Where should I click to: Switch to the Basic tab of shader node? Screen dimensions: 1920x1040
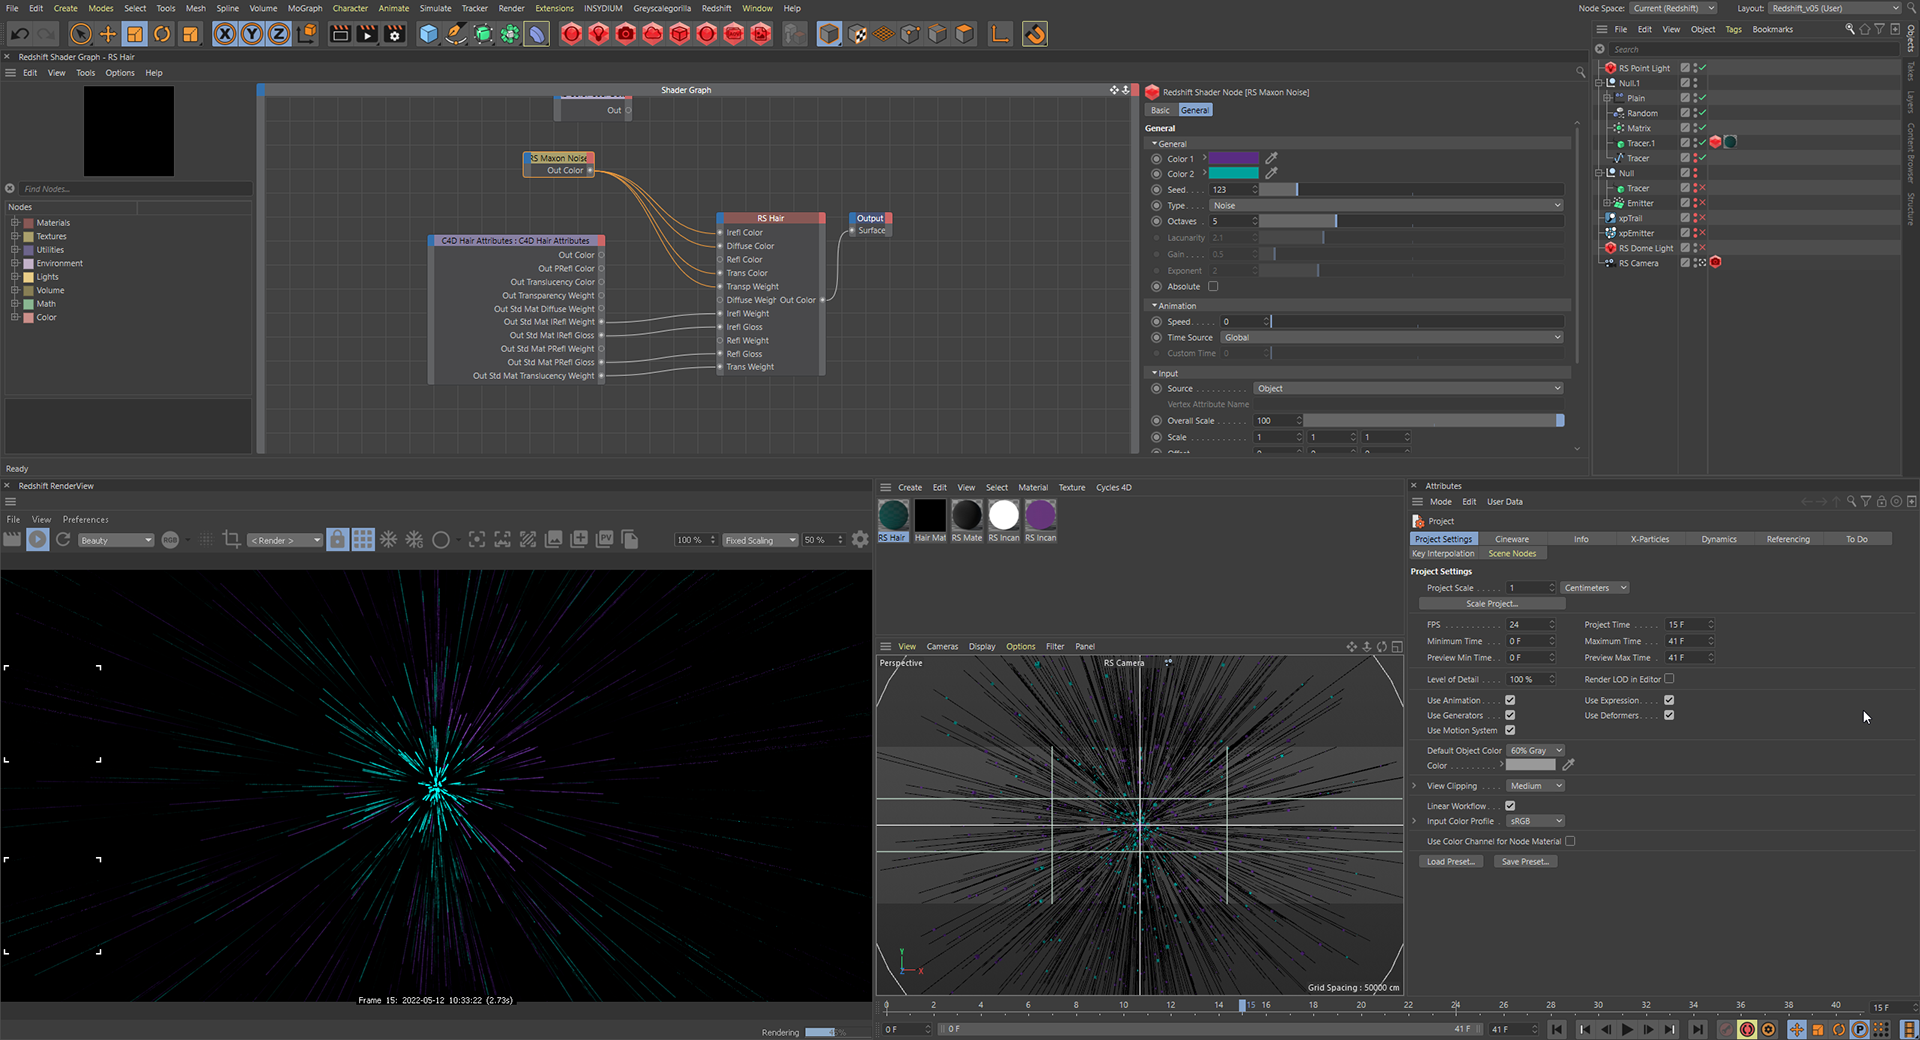1160,110
